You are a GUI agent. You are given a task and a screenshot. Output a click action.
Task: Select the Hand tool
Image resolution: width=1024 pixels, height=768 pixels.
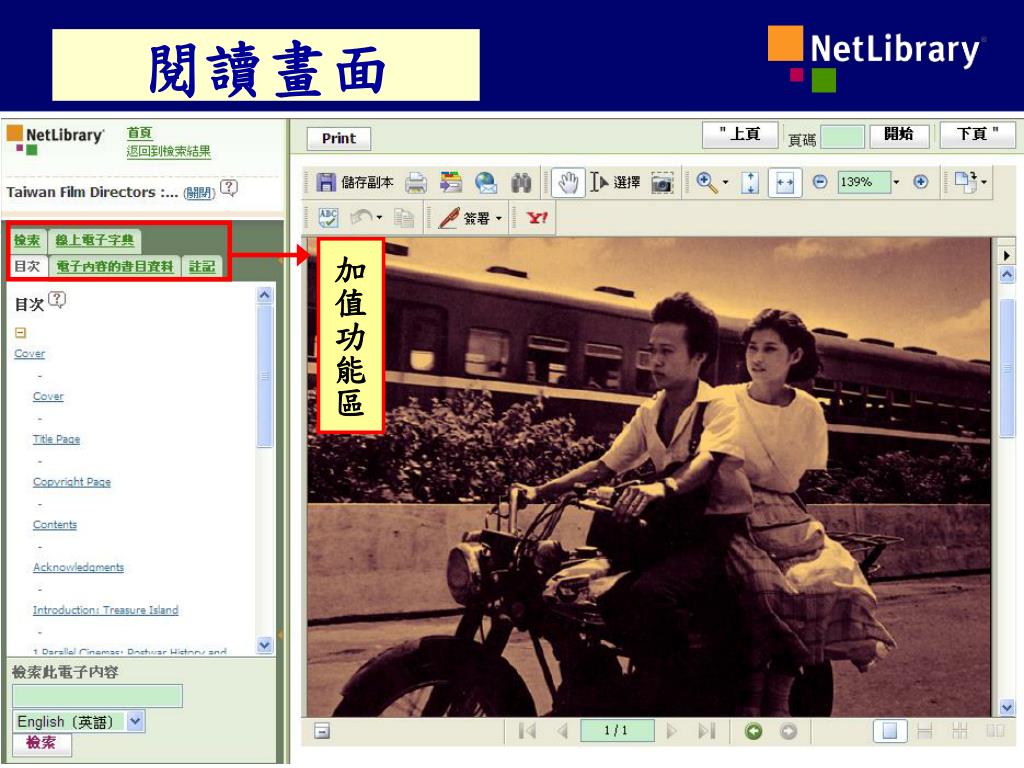(568, 182)
